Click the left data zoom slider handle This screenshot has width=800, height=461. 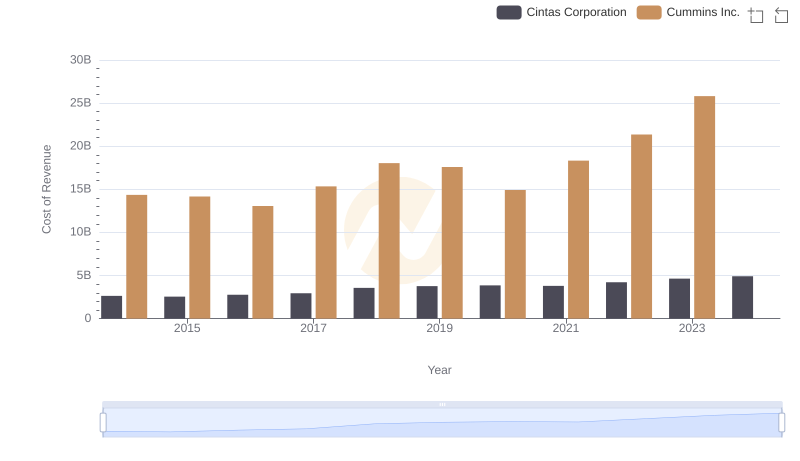tap(103, 423)
